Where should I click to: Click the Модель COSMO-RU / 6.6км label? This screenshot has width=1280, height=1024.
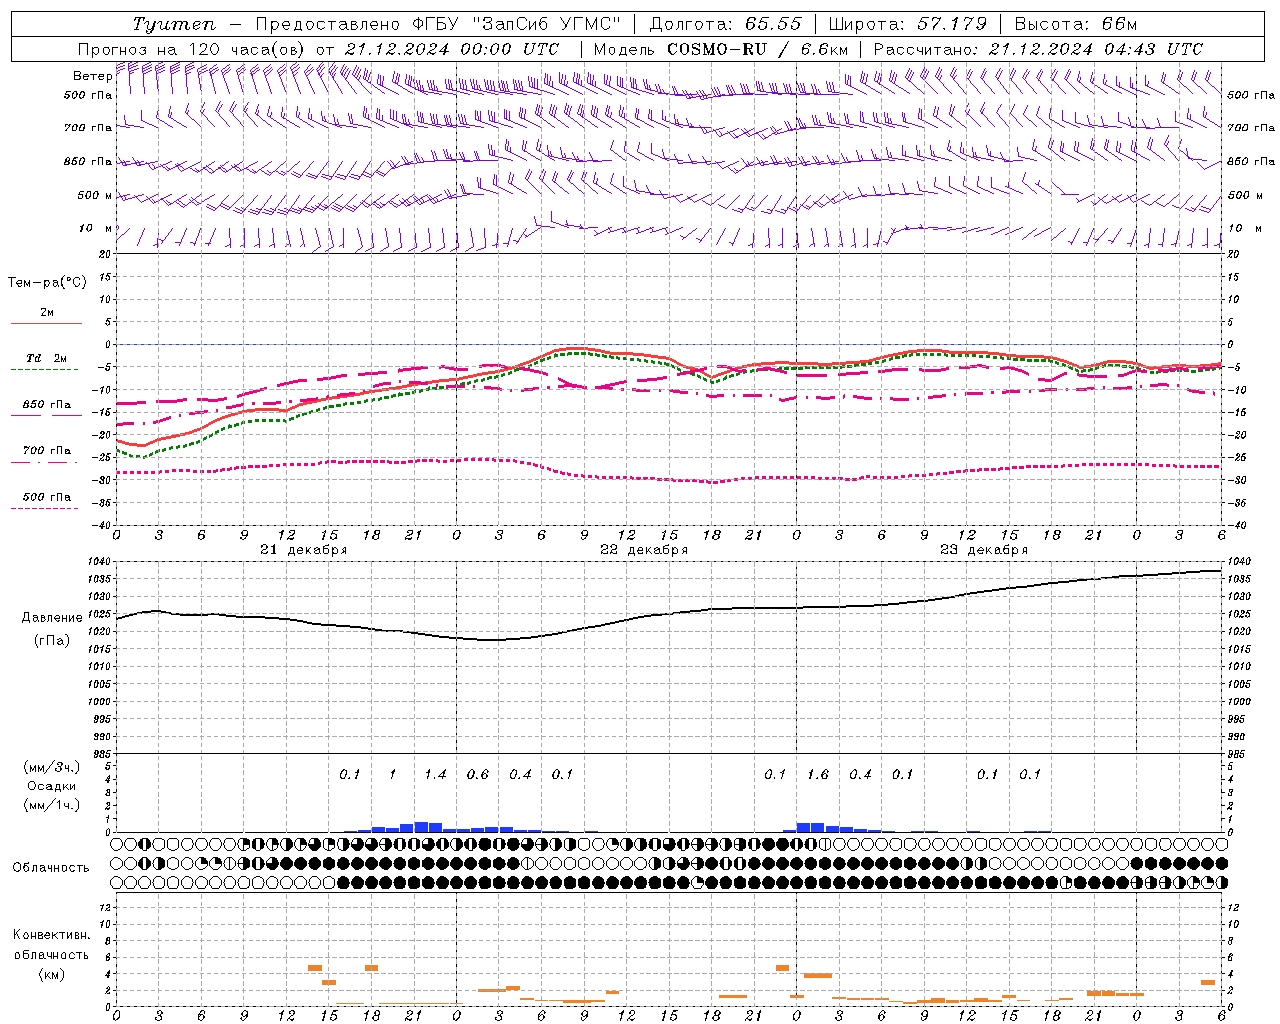721,49
